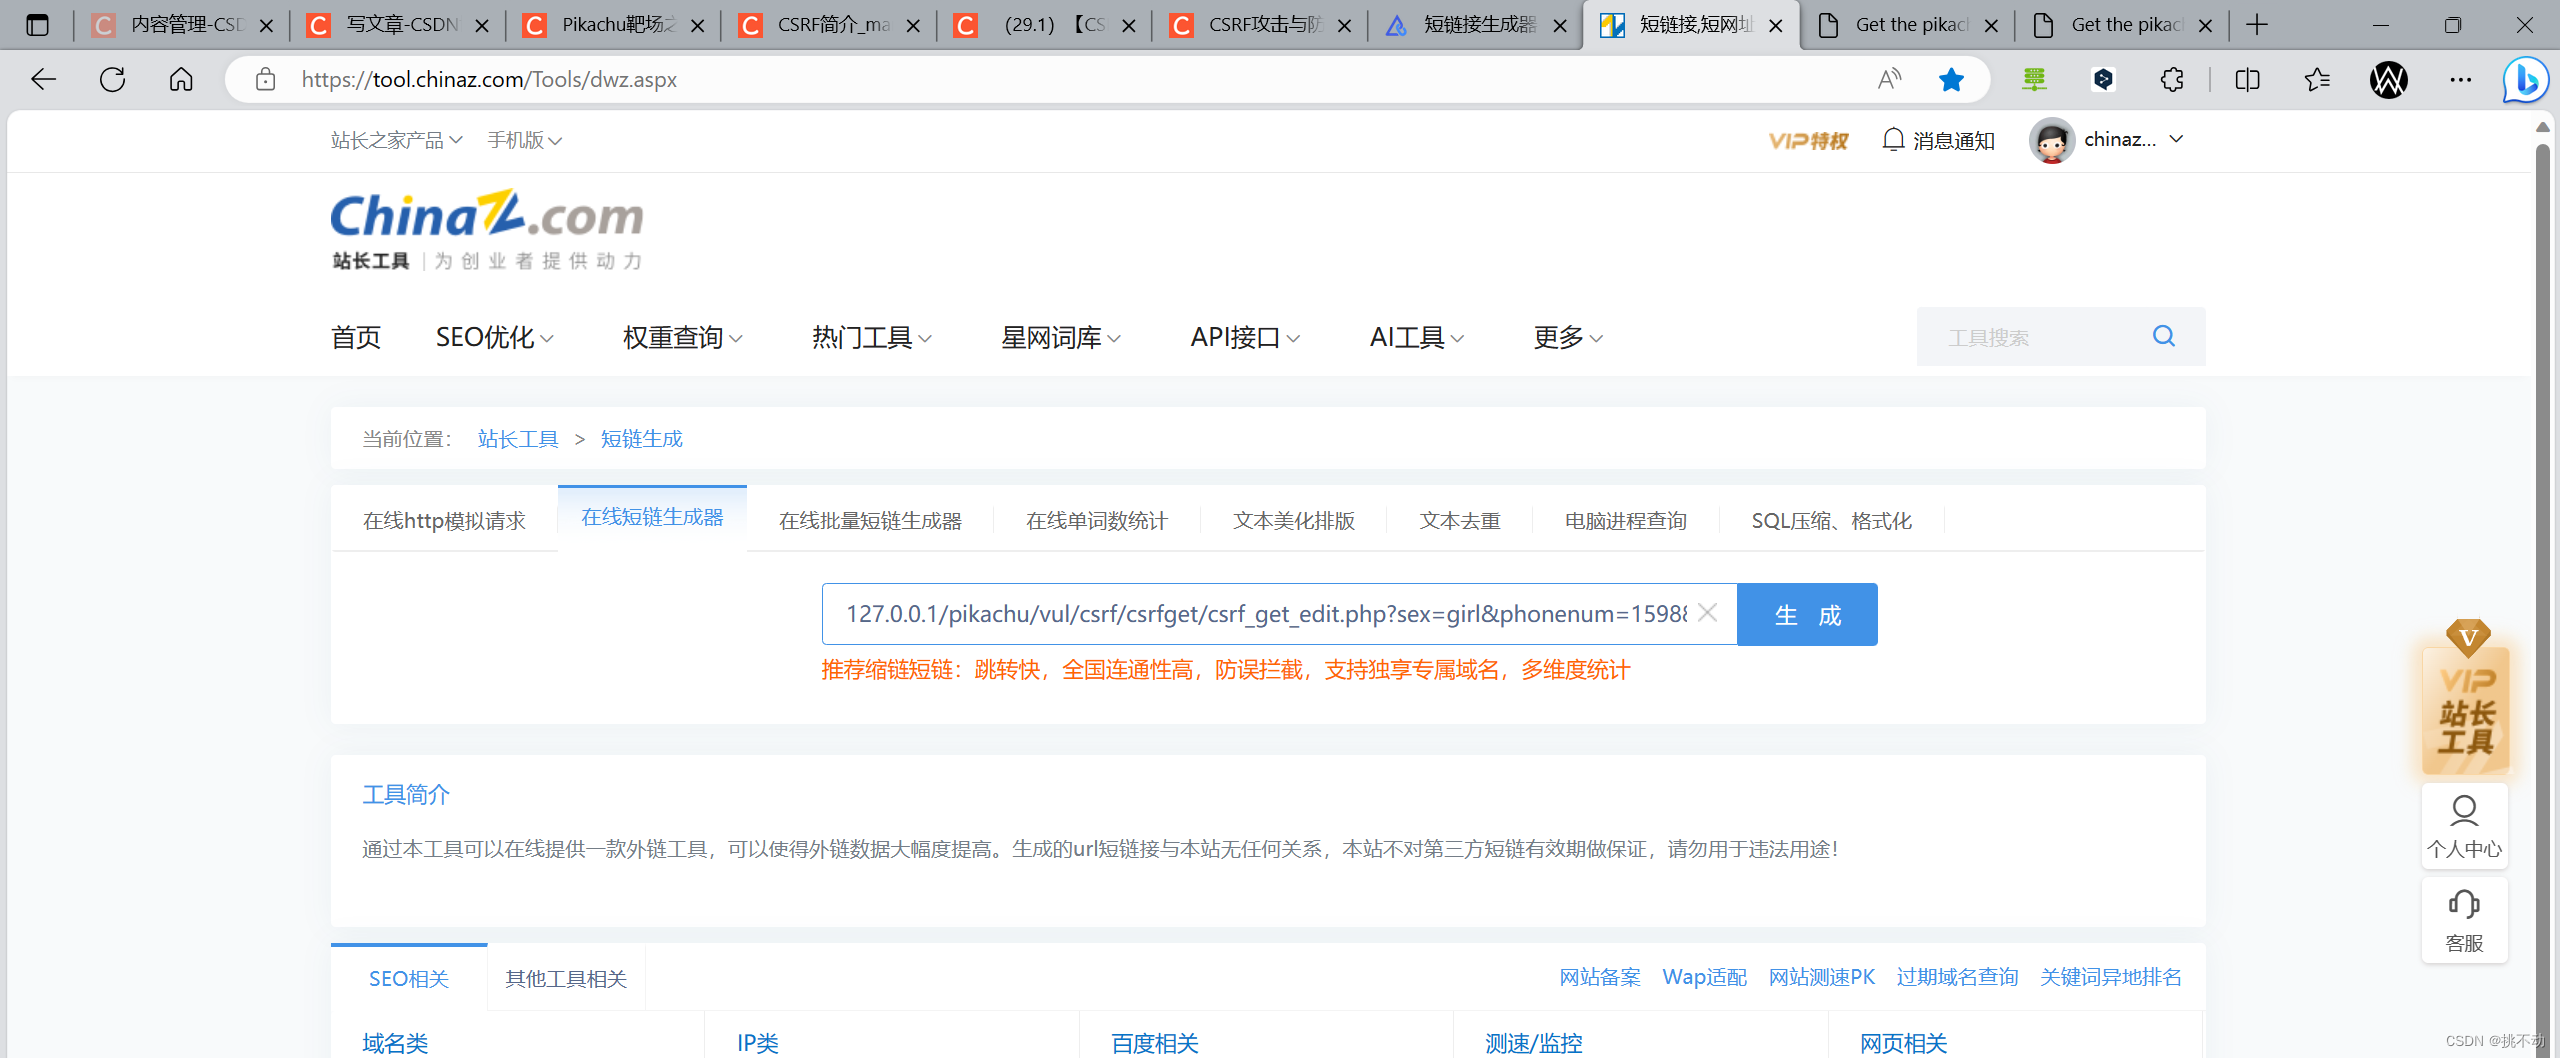Expand the 站长之家产品 dropdown
The height and width of the screenshot is (1058, 2560).
point(396,140)
